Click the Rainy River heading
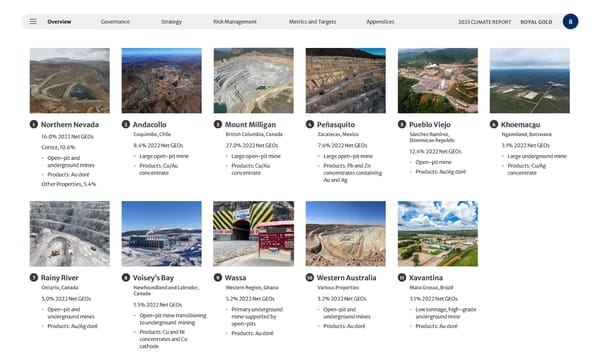This screenshot has height=364, width=600. click(60, 277)
